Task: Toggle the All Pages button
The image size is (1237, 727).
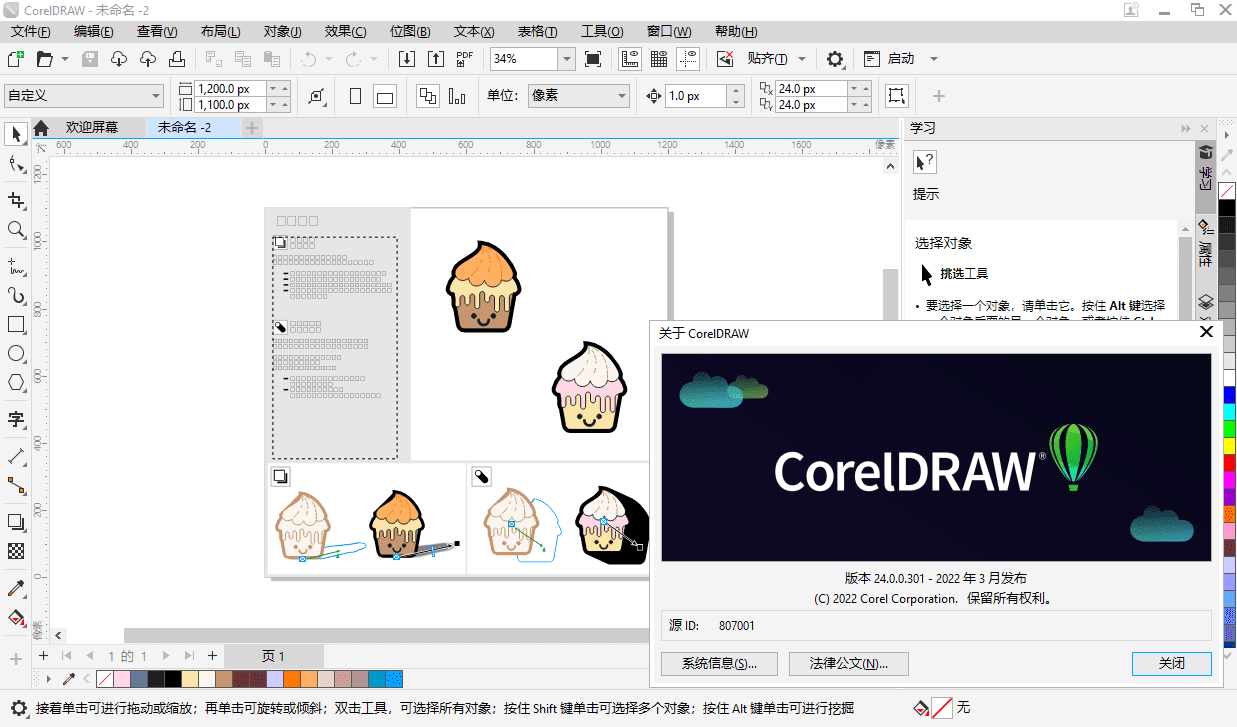Action: tap(428, 96)
